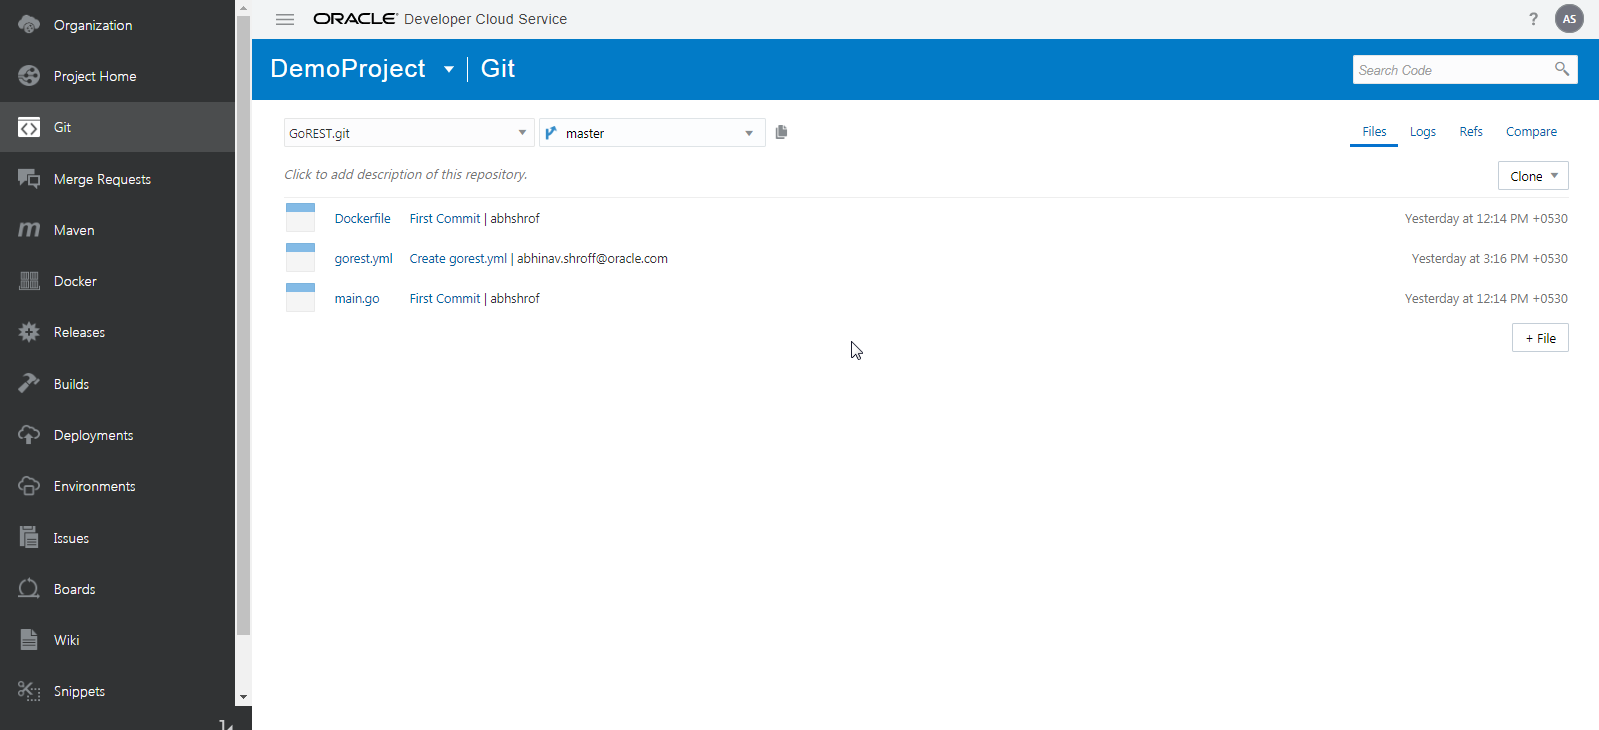Open the GoREST.git repository dropdown
The height and width of the screenshot is (730, 1599).
pyautogui.click(x=409, y=133)
